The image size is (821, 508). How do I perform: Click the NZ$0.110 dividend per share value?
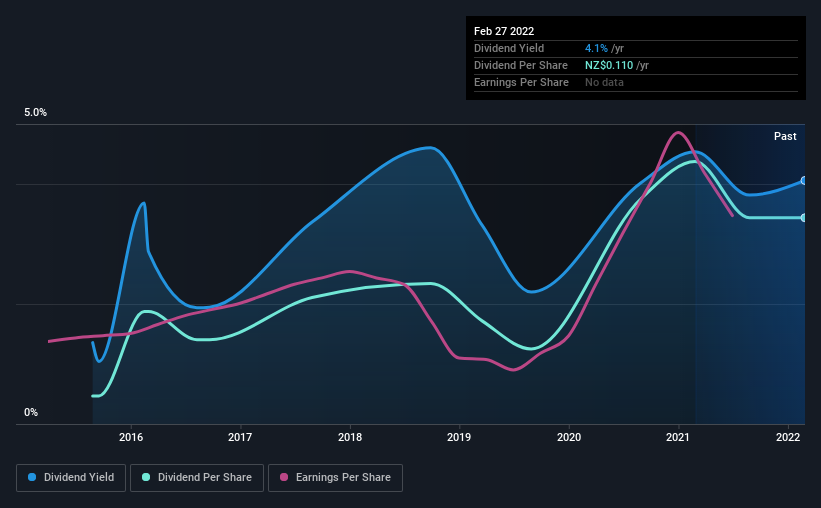[x=609, y=65]
